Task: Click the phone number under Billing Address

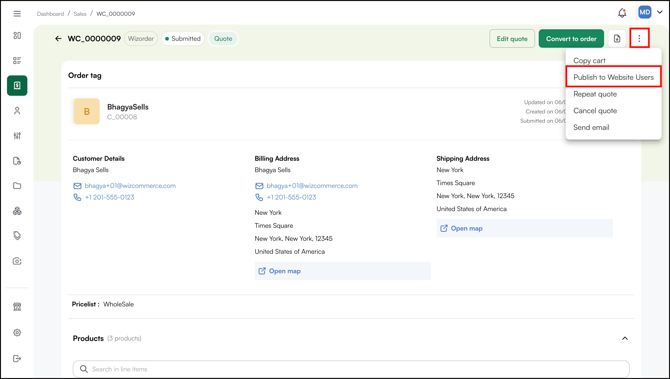Action: [291, 197]
